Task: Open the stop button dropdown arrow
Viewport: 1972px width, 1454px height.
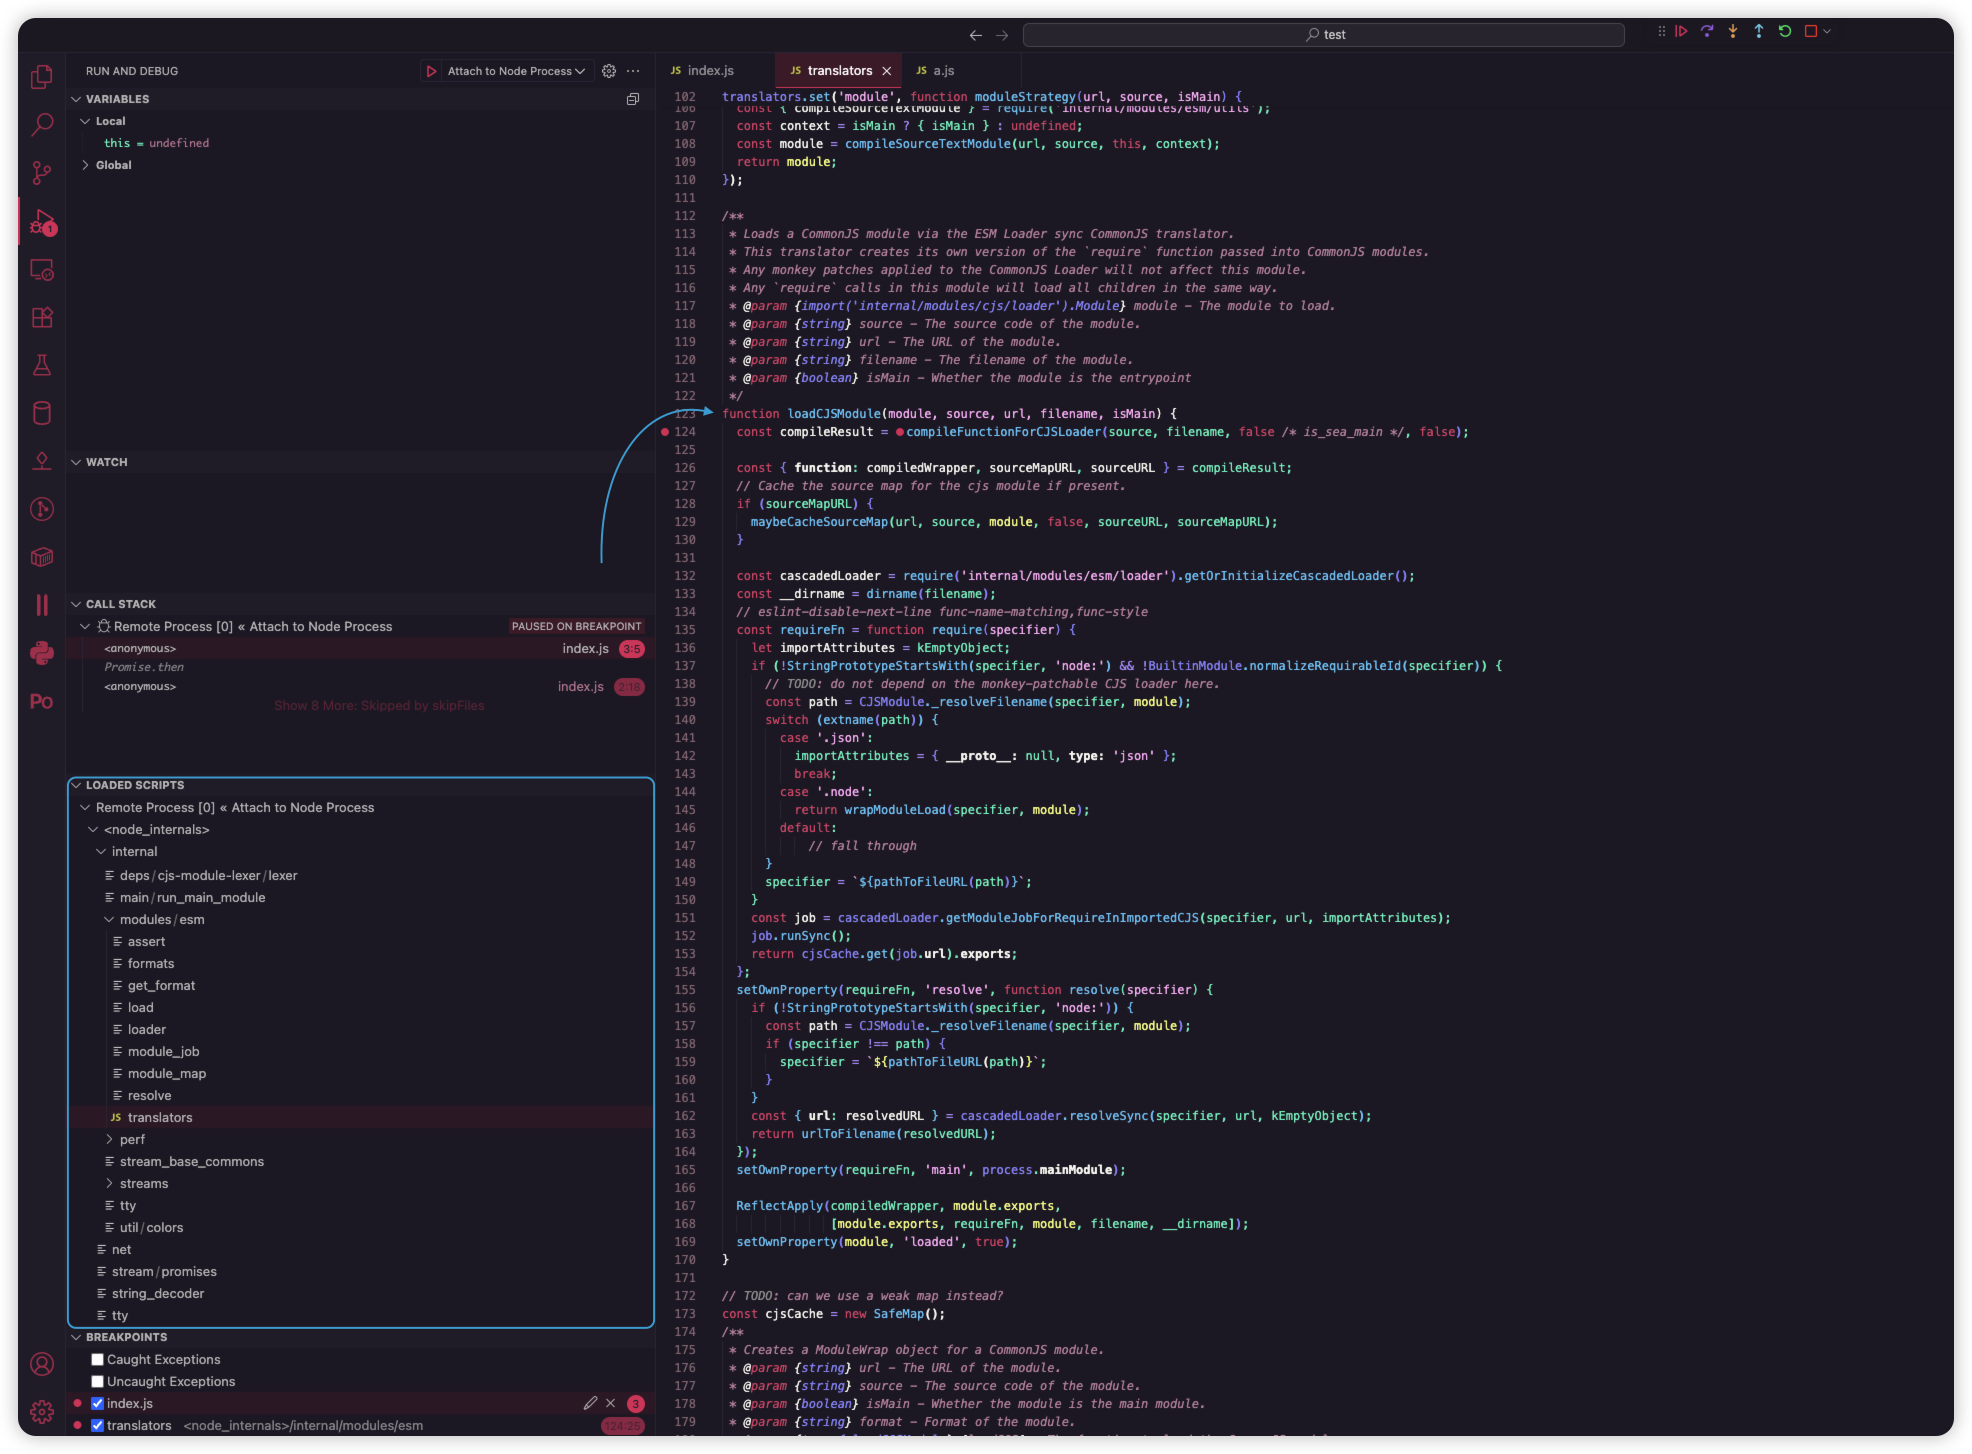Action: click(x=1827, y=32)
